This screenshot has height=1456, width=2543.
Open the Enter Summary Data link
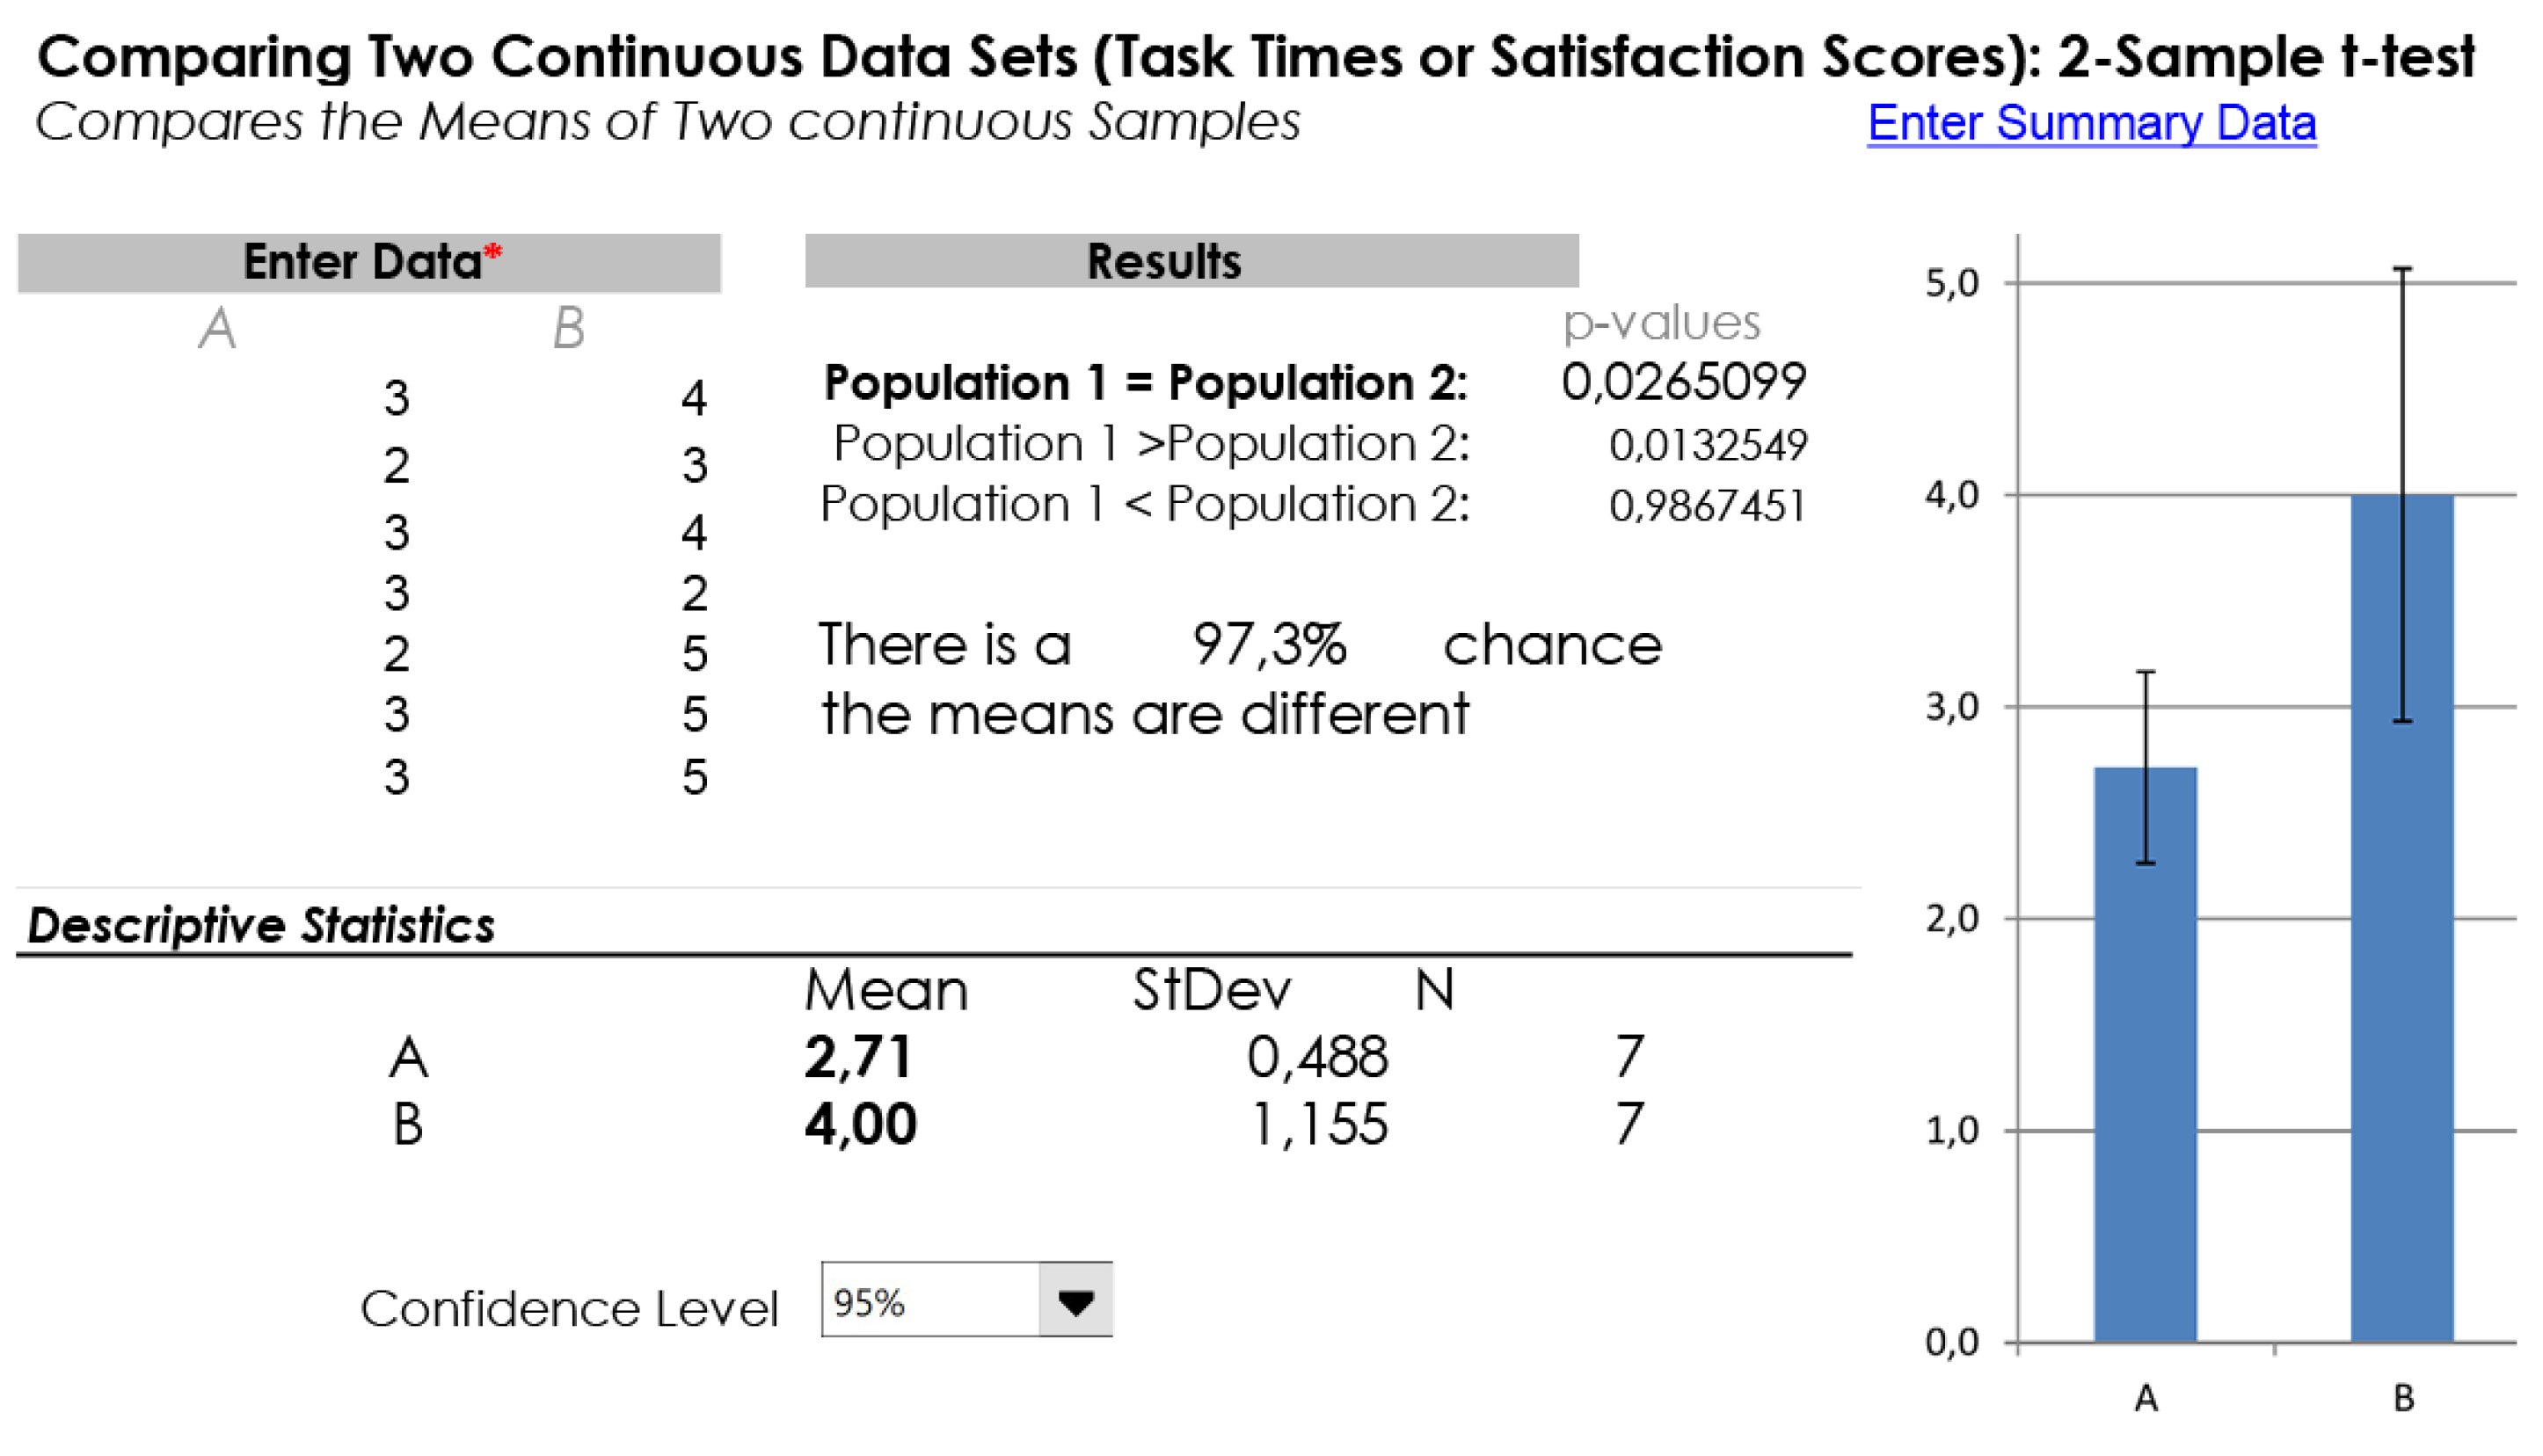(x=2091, y=123)
